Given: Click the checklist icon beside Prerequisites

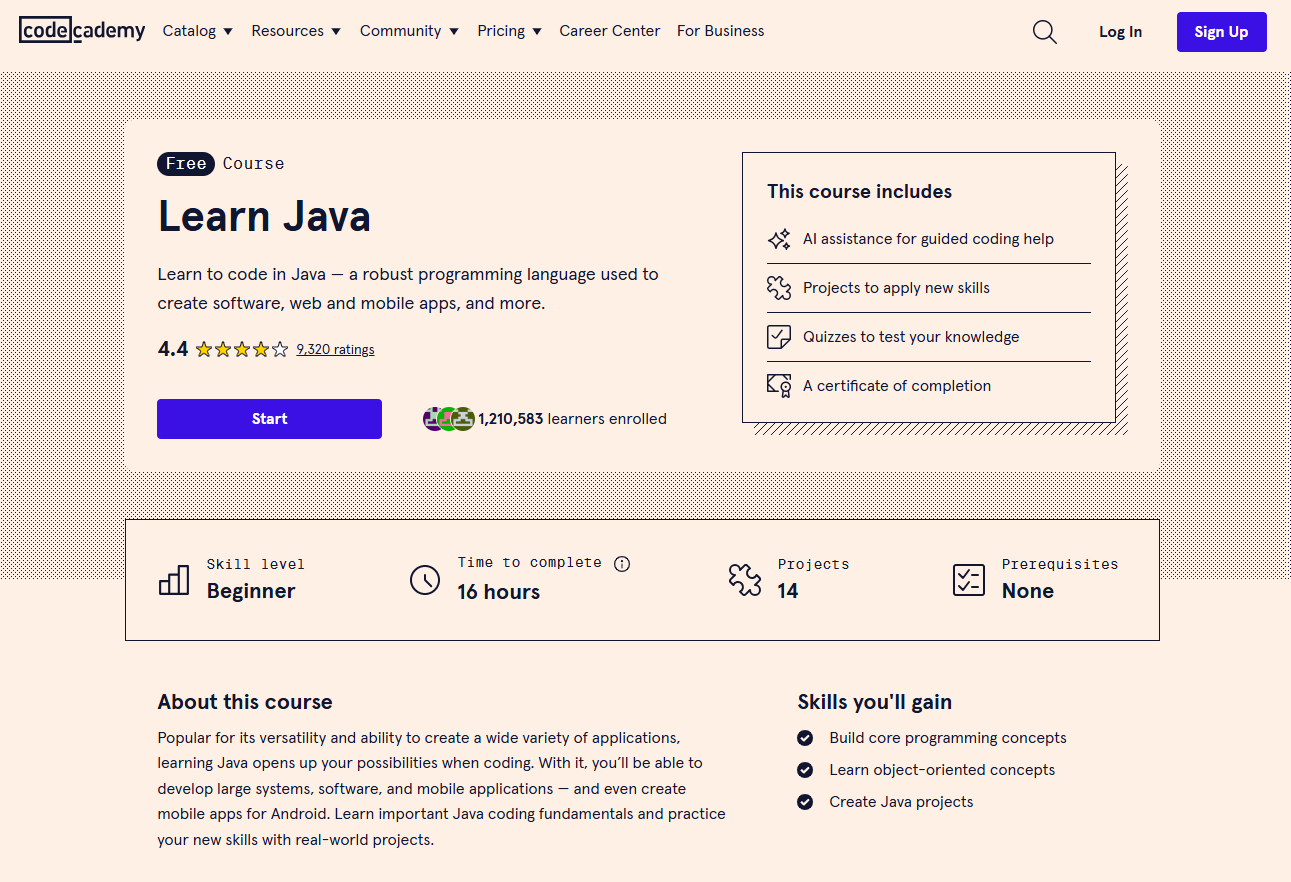Looking at the screenshot, I should 969,579.
